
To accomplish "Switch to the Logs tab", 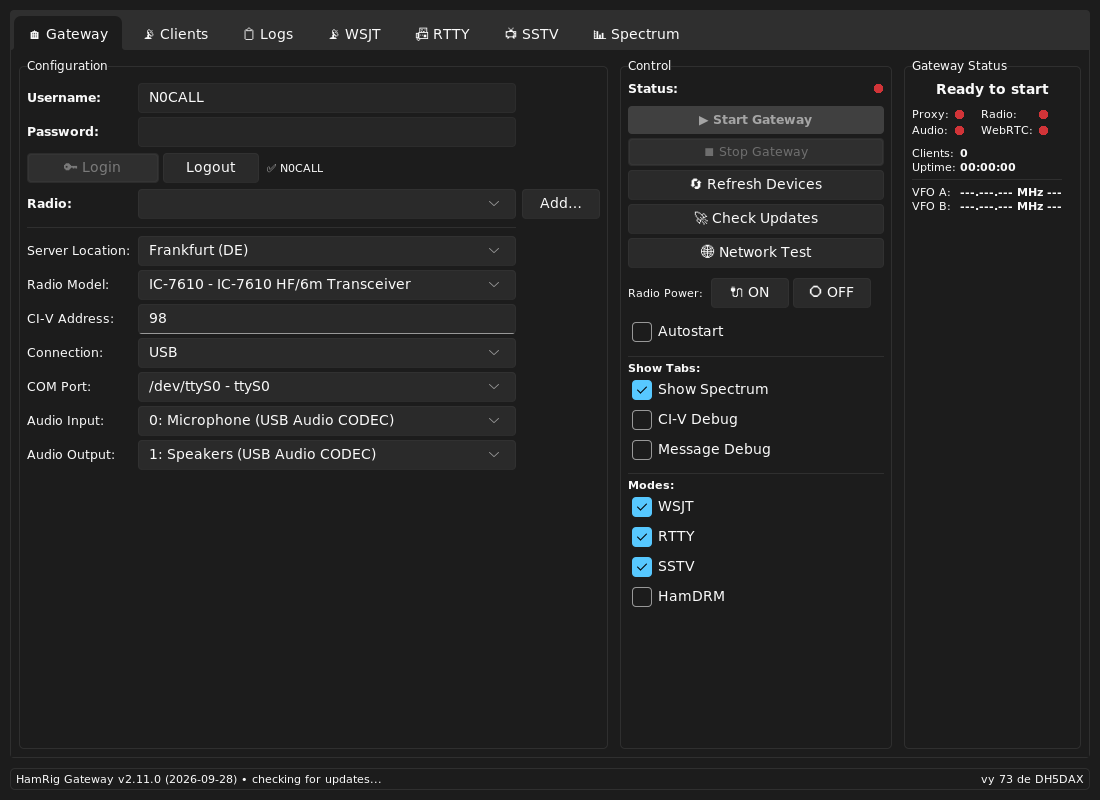I will point(268,34).
